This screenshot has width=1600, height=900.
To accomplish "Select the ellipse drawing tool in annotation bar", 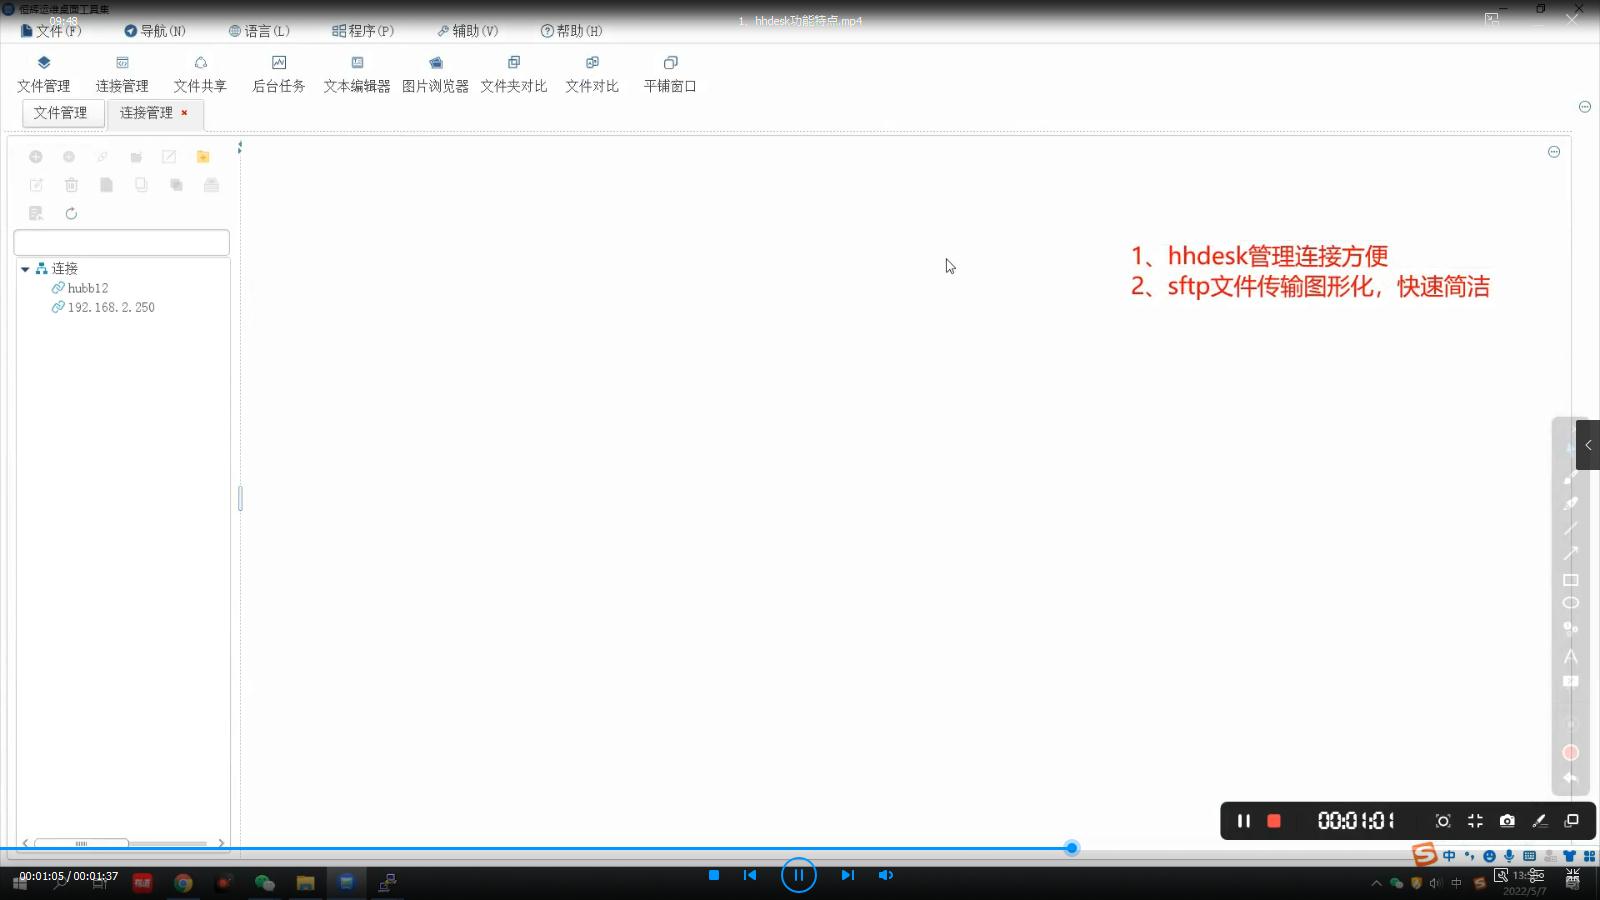I will click(1570, 603).
